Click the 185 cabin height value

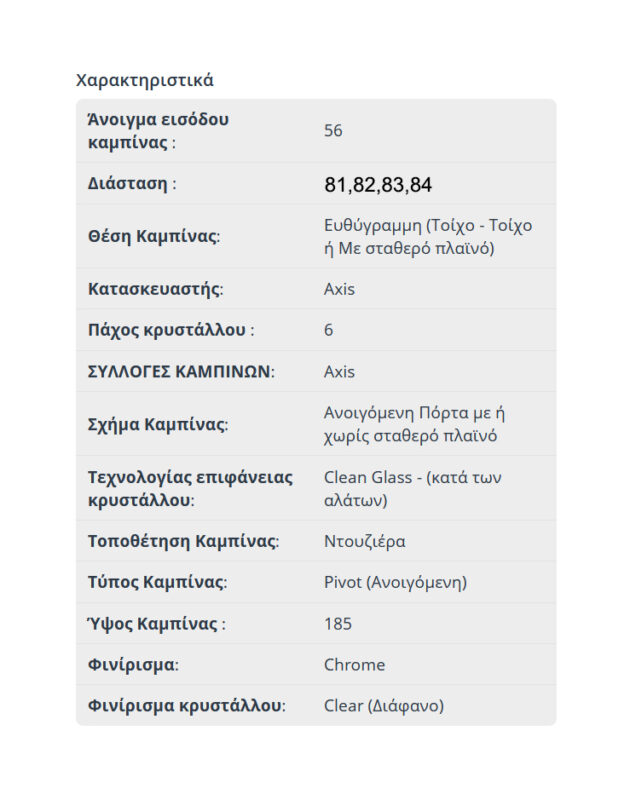(x=338, y=624)
